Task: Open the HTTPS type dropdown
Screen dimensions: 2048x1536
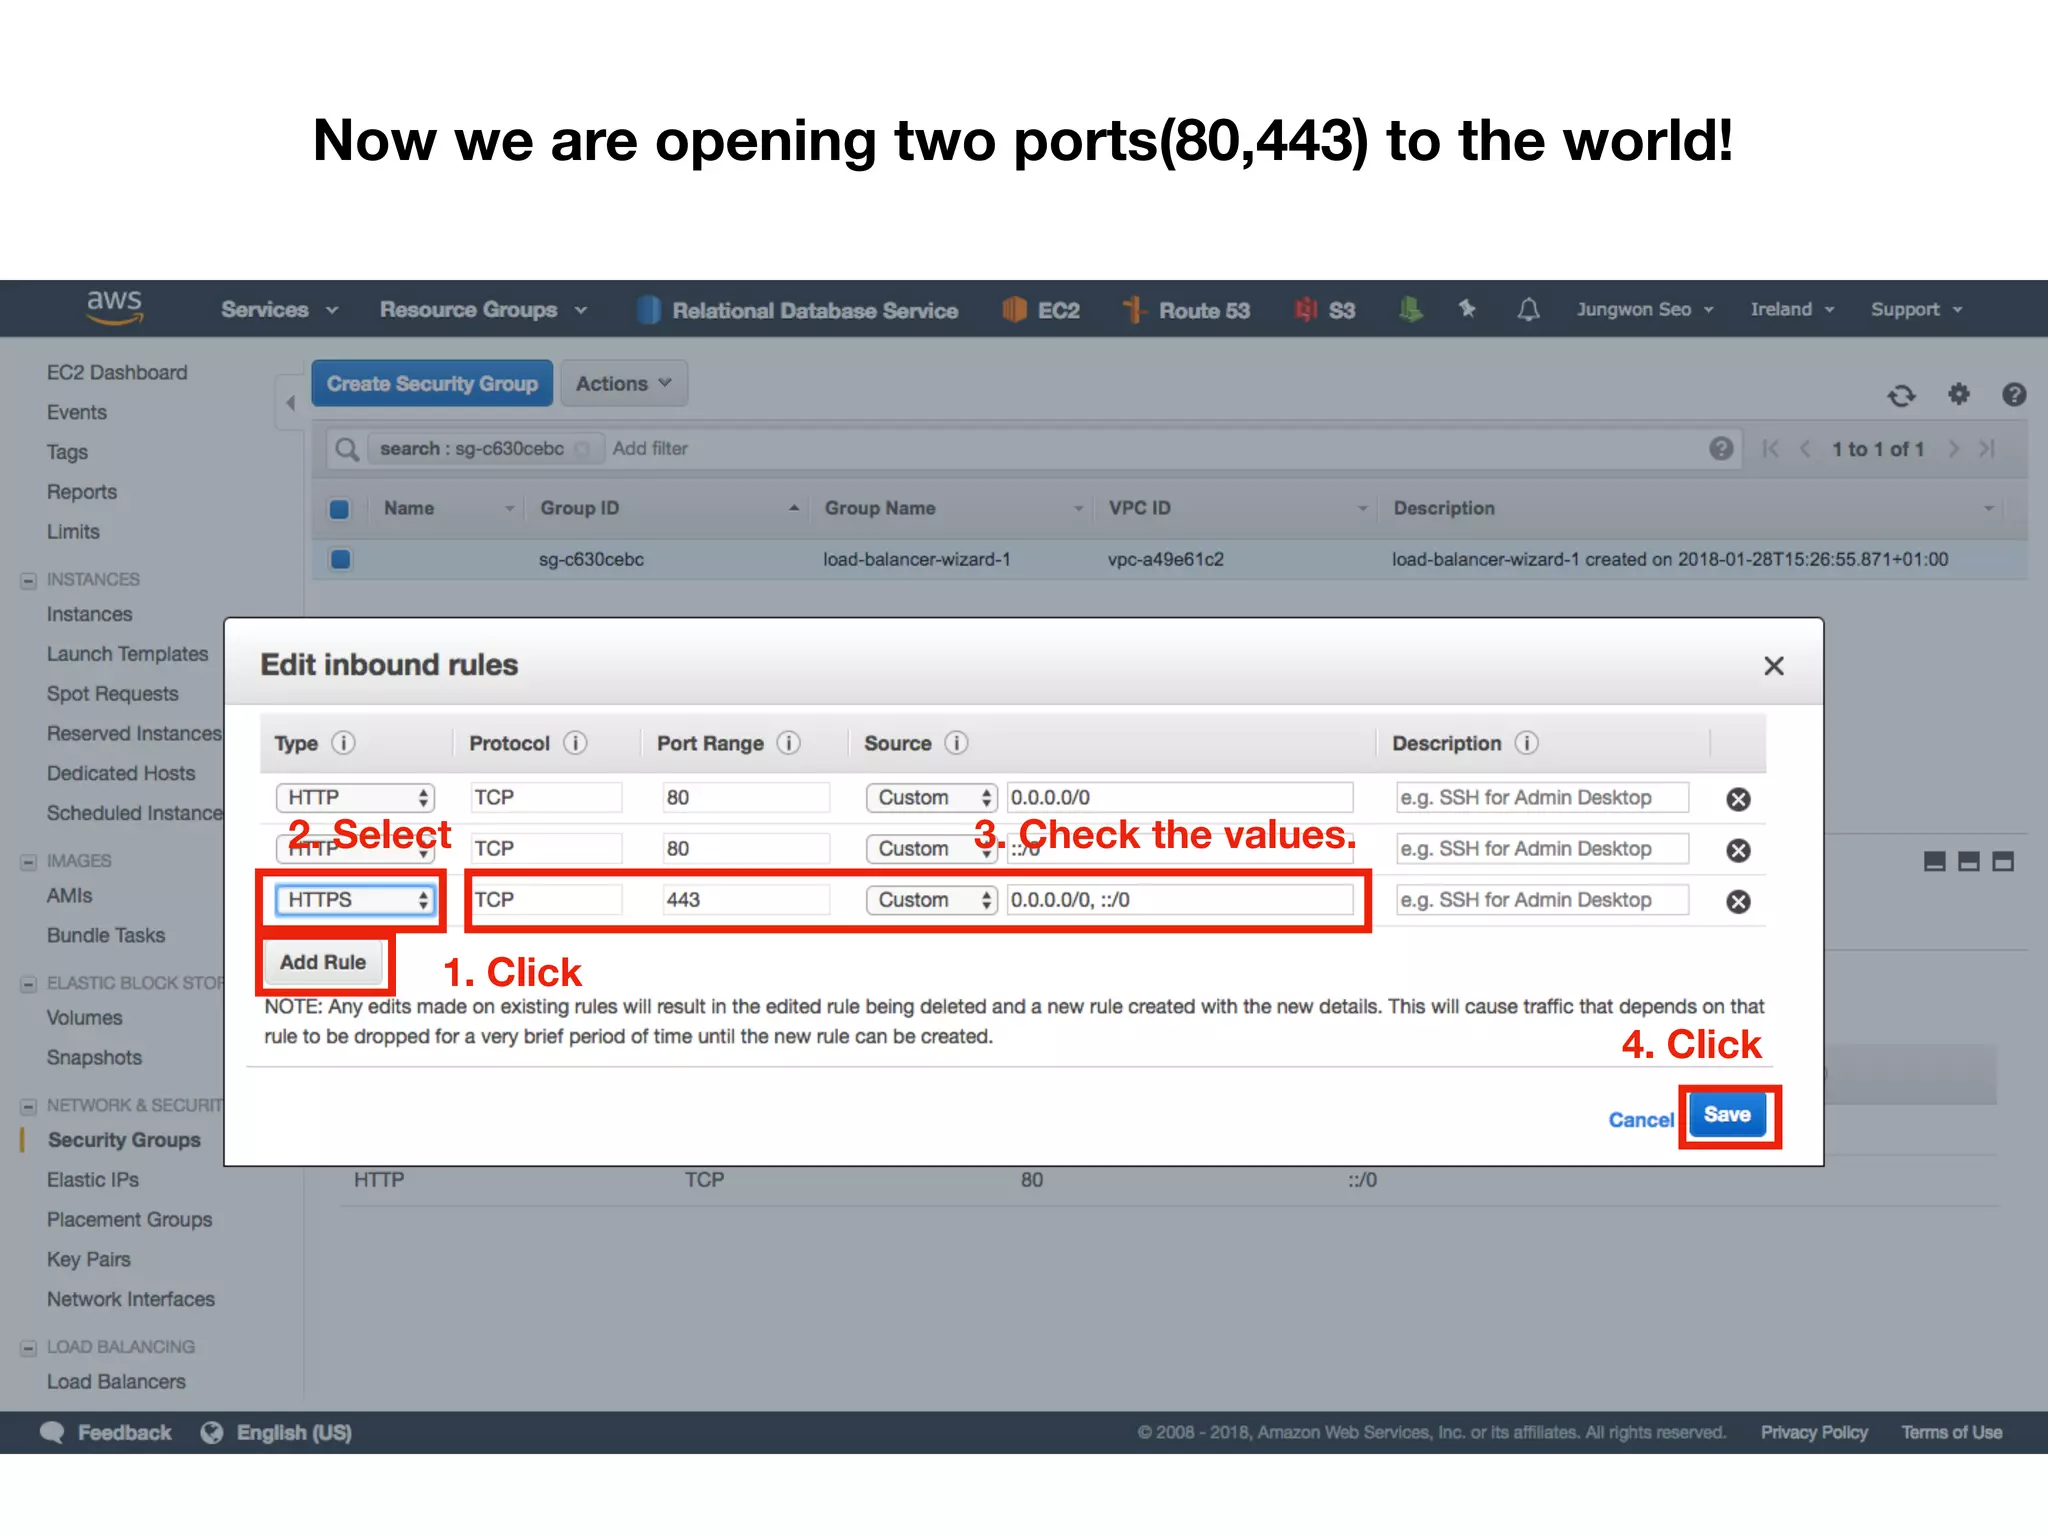Action: (x=355, y=900)
